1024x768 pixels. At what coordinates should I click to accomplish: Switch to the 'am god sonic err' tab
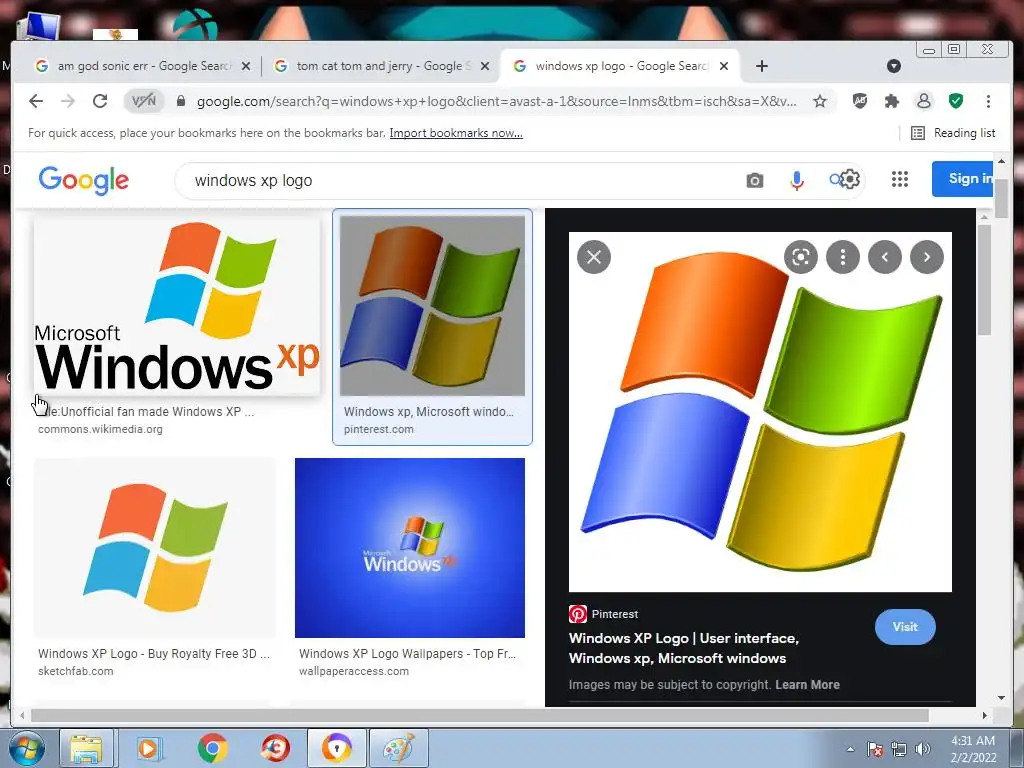coord(144,66)
